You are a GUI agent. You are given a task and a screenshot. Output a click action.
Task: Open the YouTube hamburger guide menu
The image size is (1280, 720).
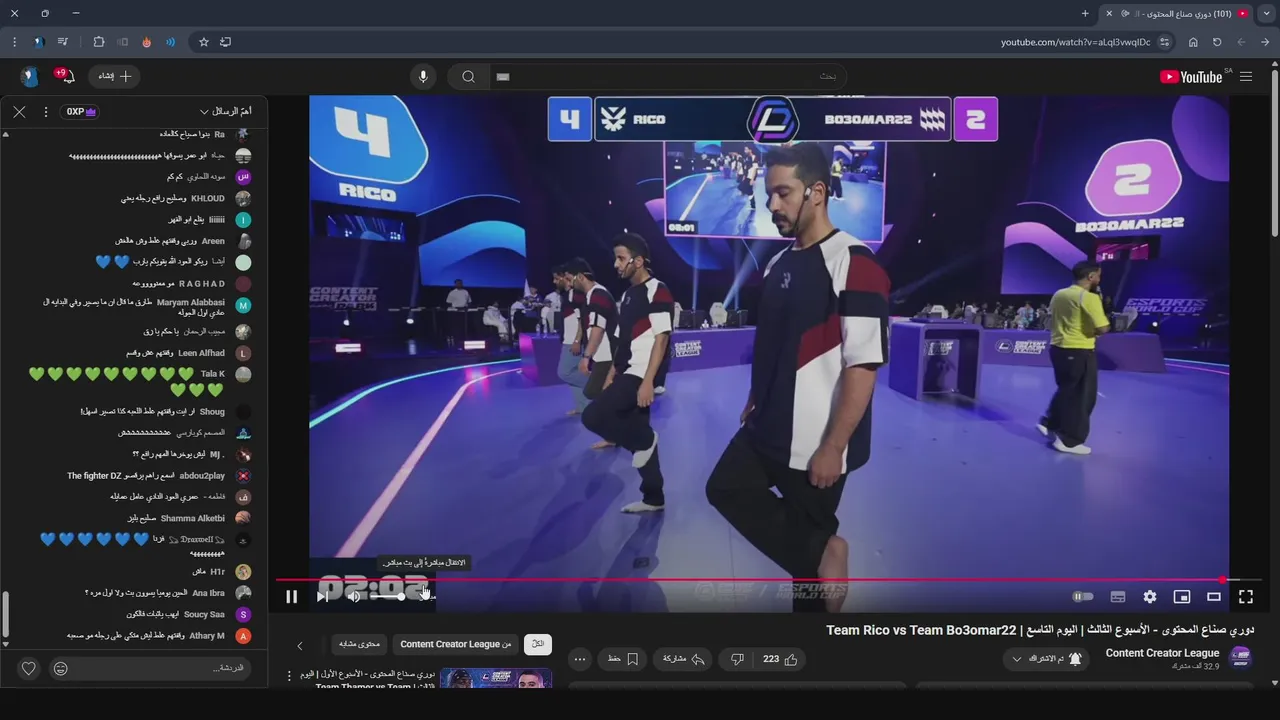[1246, 76]
